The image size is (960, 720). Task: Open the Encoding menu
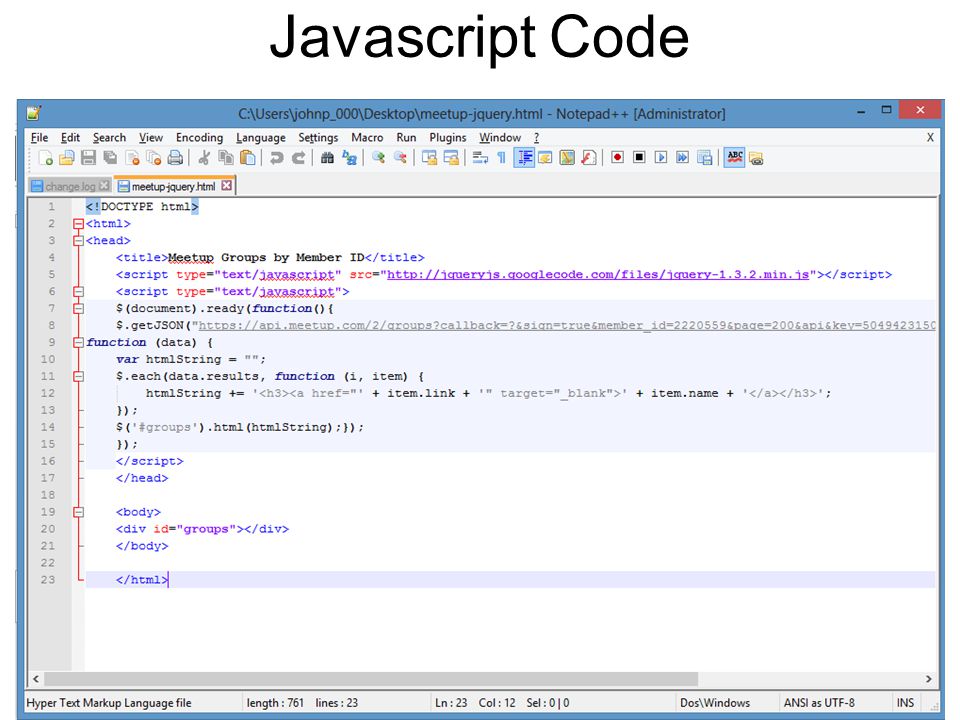pyautogui.click(x=199, y=138)
